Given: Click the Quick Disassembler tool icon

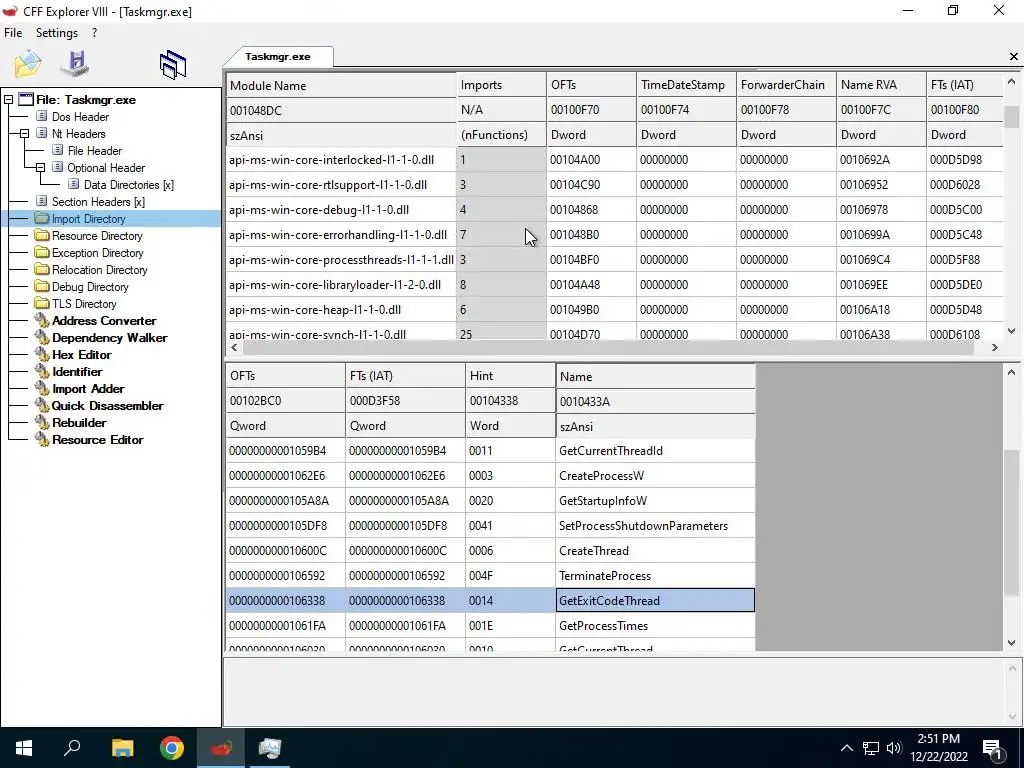Looking at the screenshot, I should (x=42, y=405).
